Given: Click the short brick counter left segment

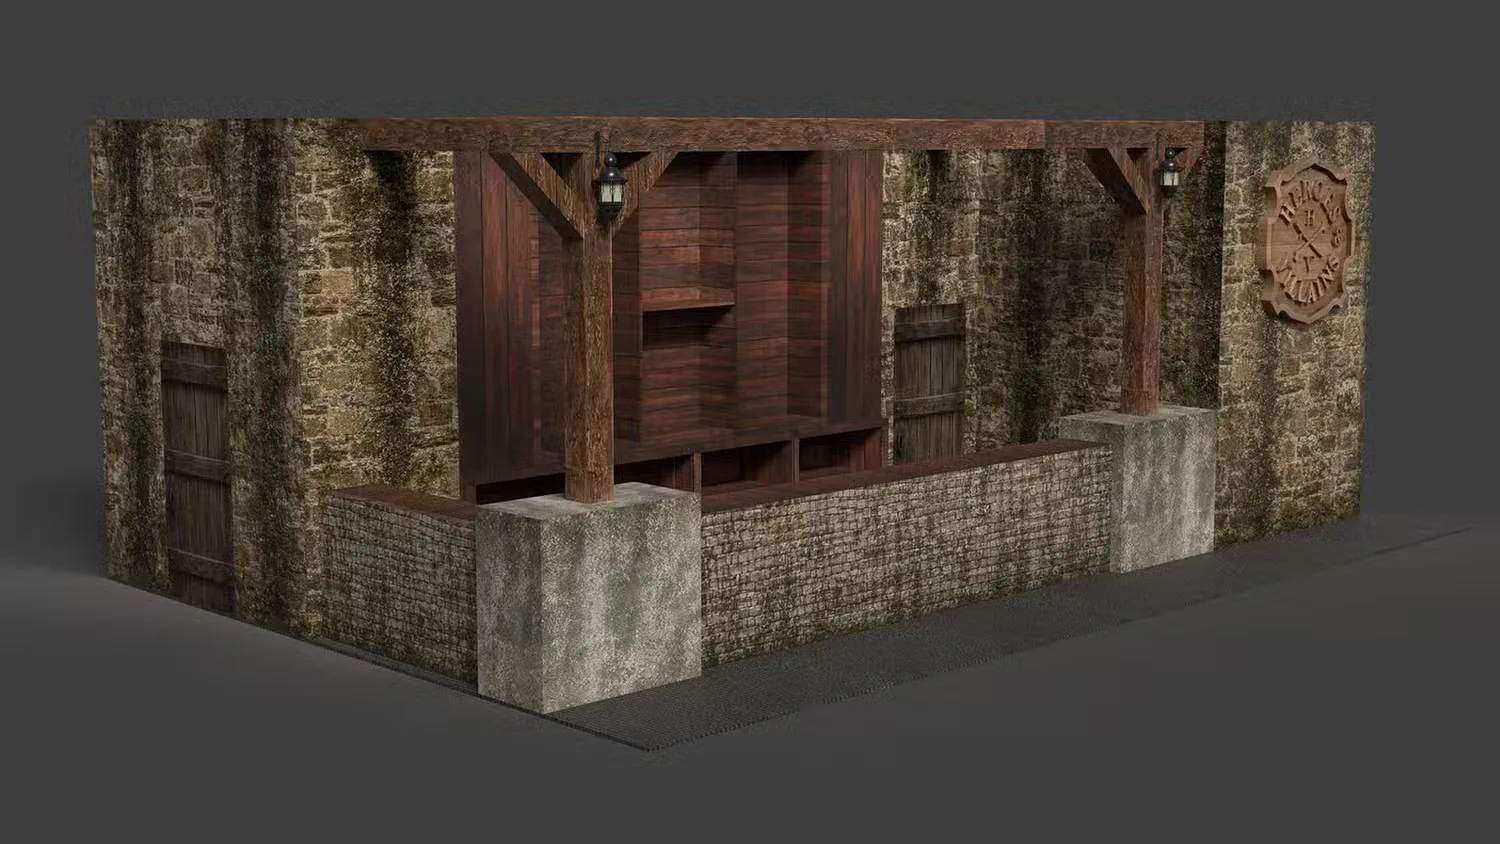Looking at the screenshot, I should [x=400, y=580].
